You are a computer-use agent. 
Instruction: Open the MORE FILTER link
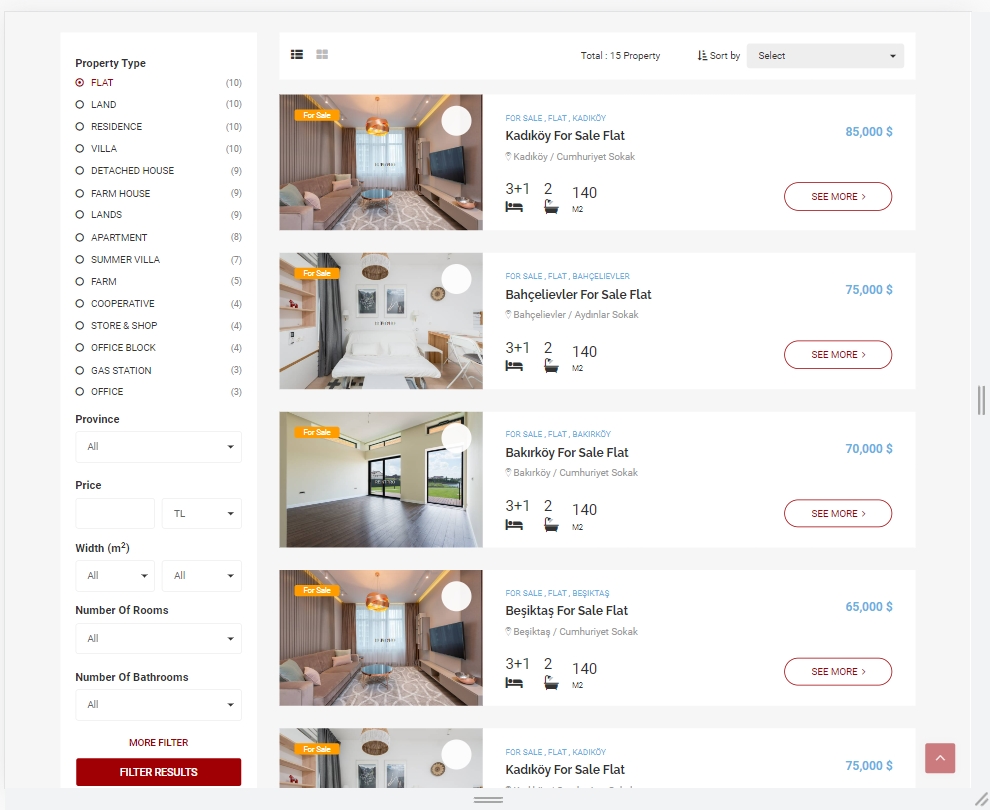(x=158, y=742)
